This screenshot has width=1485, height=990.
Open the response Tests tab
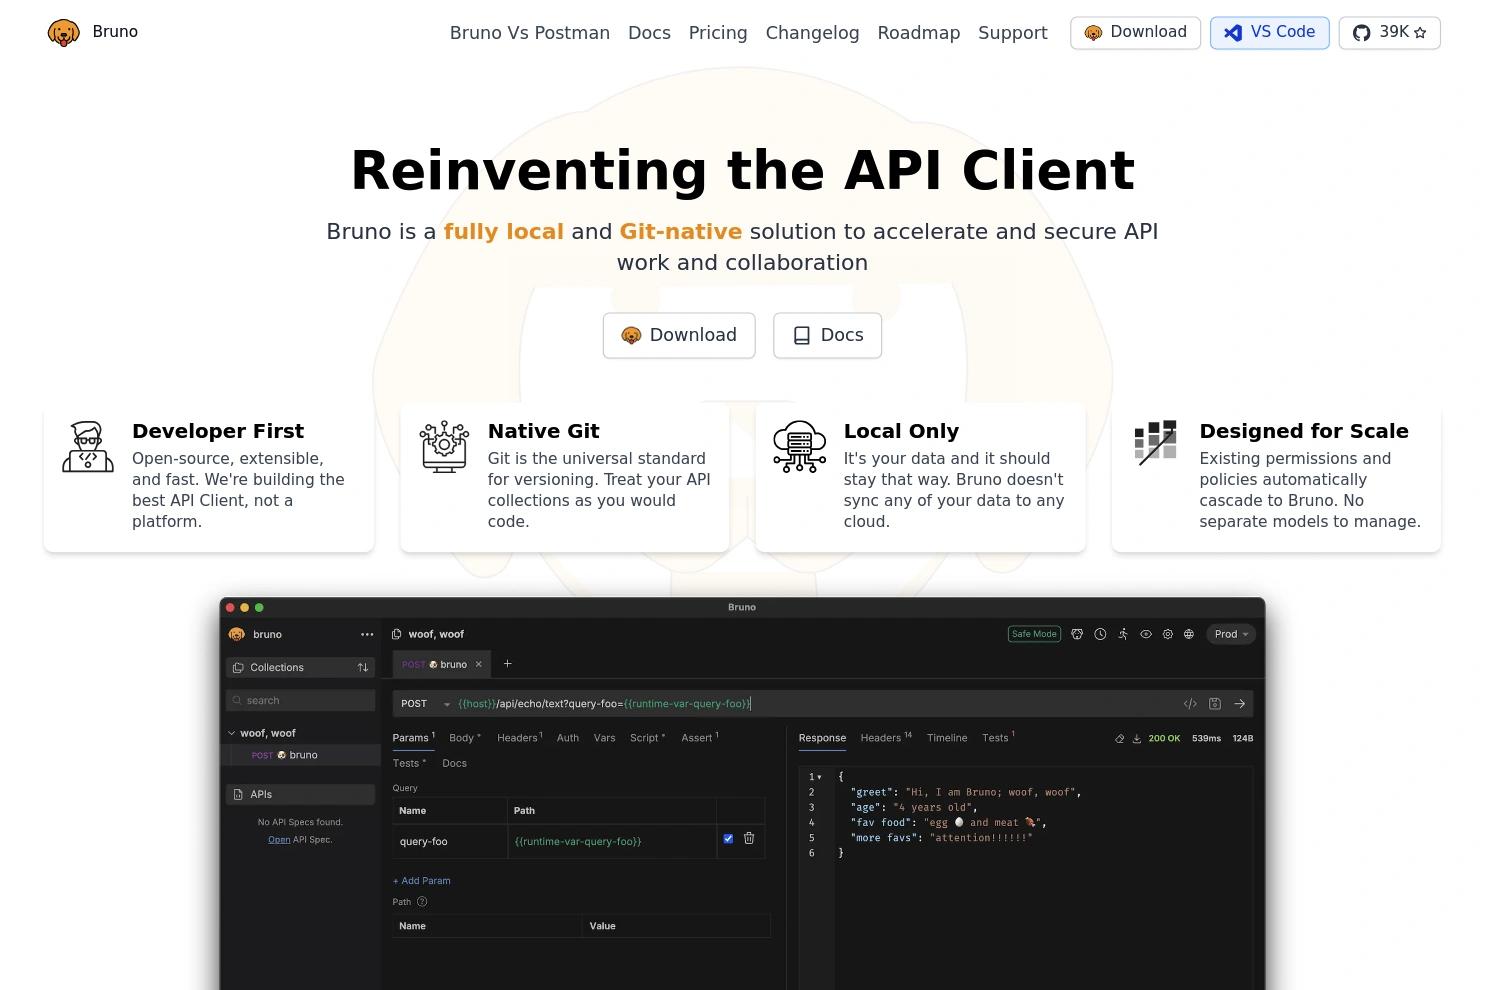tap(998, 738)
